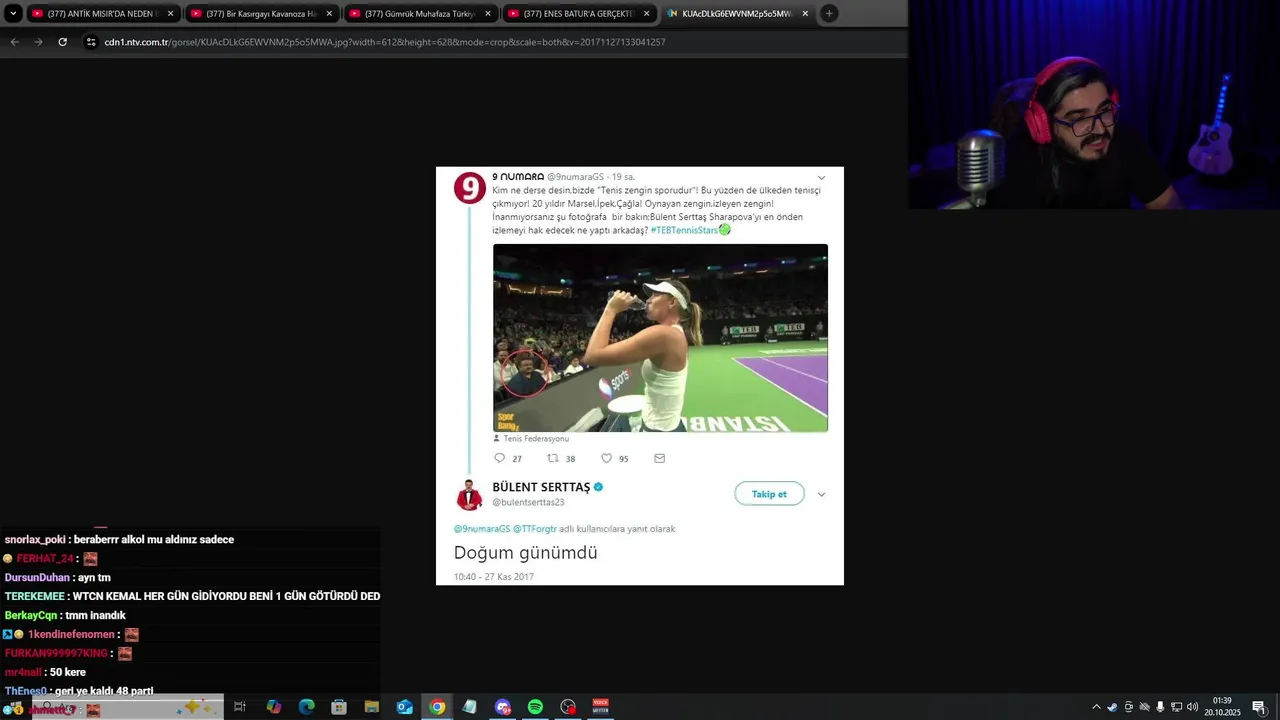
Task: Open File Explorer from the taskbar
Action: point(372,707)
